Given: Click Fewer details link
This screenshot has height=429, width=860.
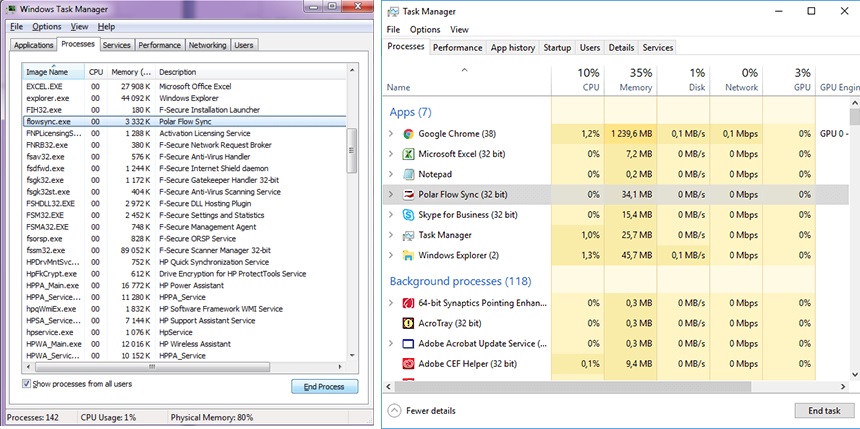Looking at the screenshot, I should click(x=431, y=411).
